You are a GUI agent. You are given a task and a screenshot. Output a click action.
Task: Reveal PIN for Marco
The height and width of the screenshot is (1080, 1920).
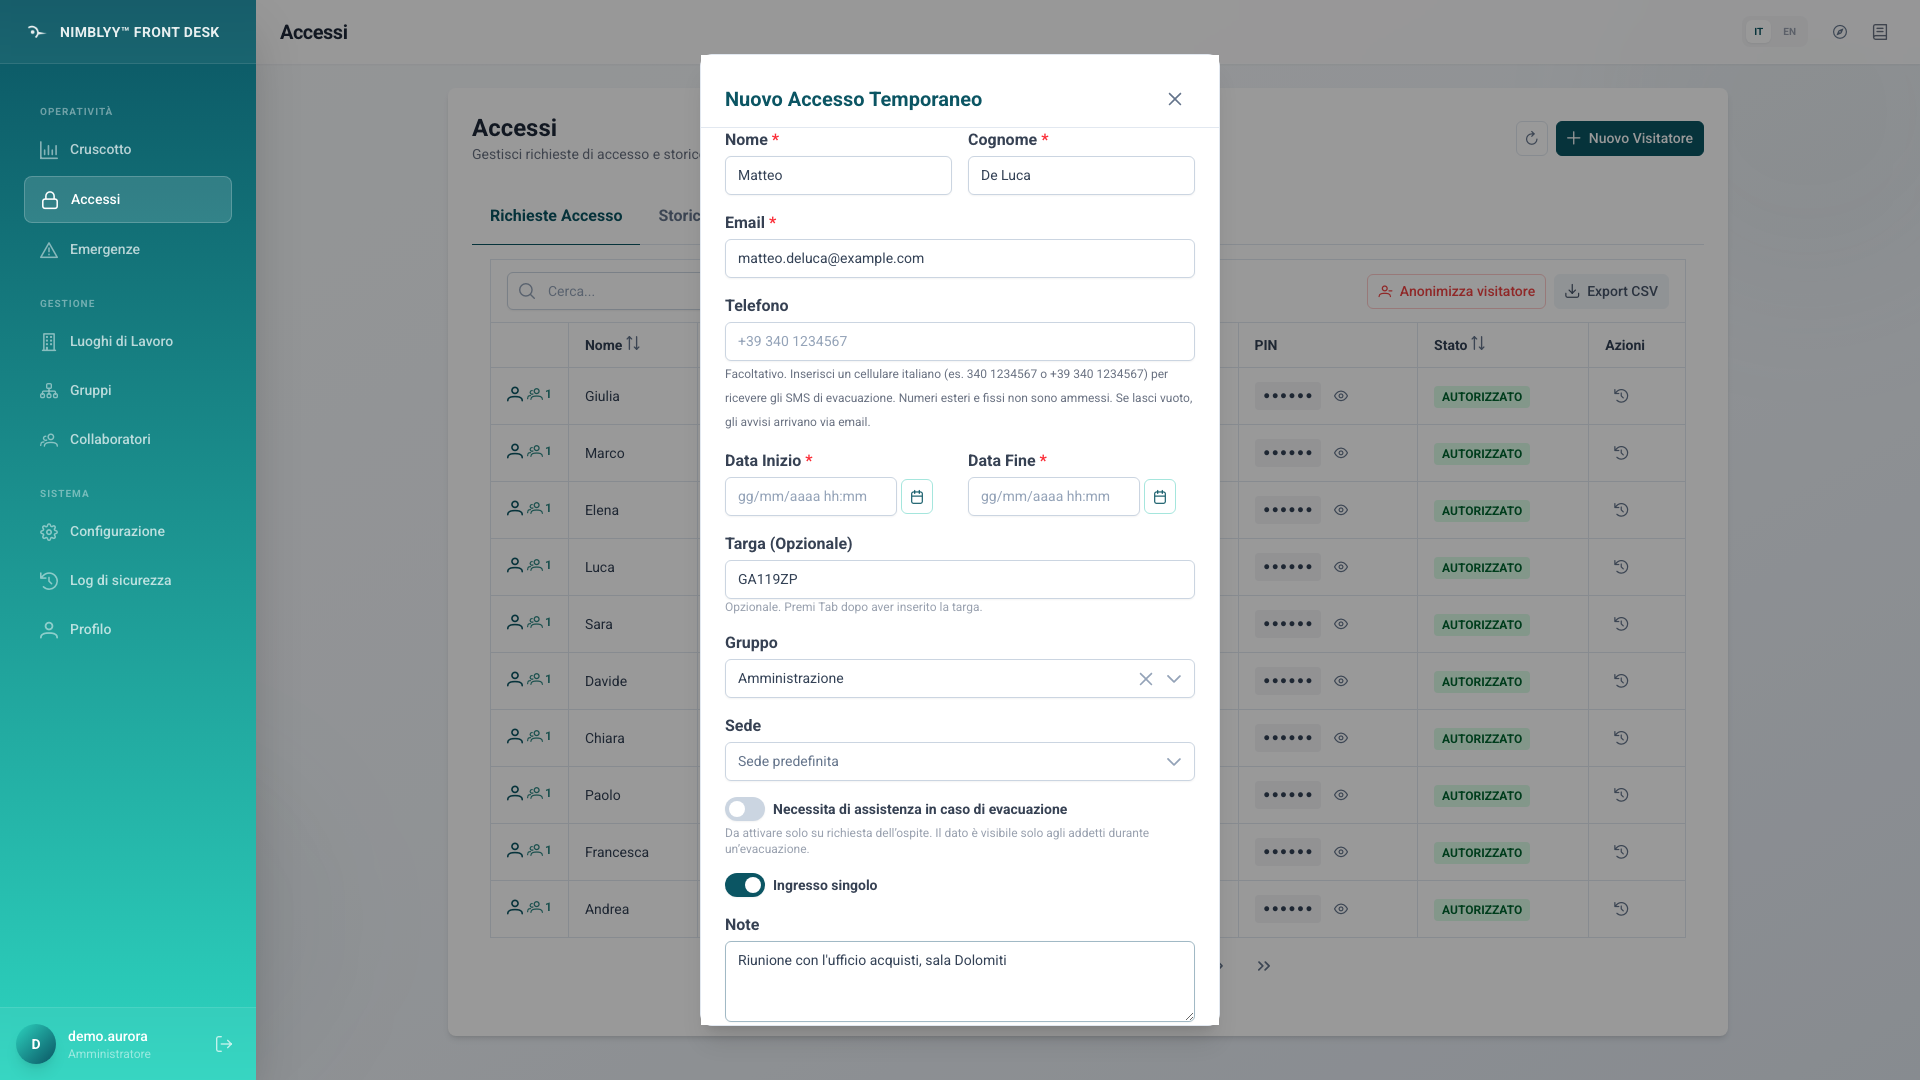point(1341,453)
